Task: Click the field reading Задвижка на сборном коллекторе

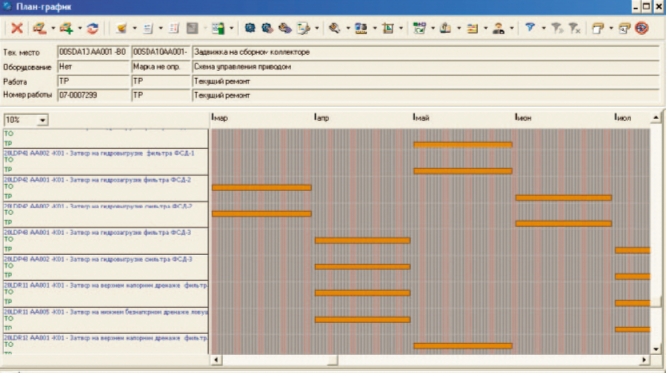Action: click(x=426, y=52)
